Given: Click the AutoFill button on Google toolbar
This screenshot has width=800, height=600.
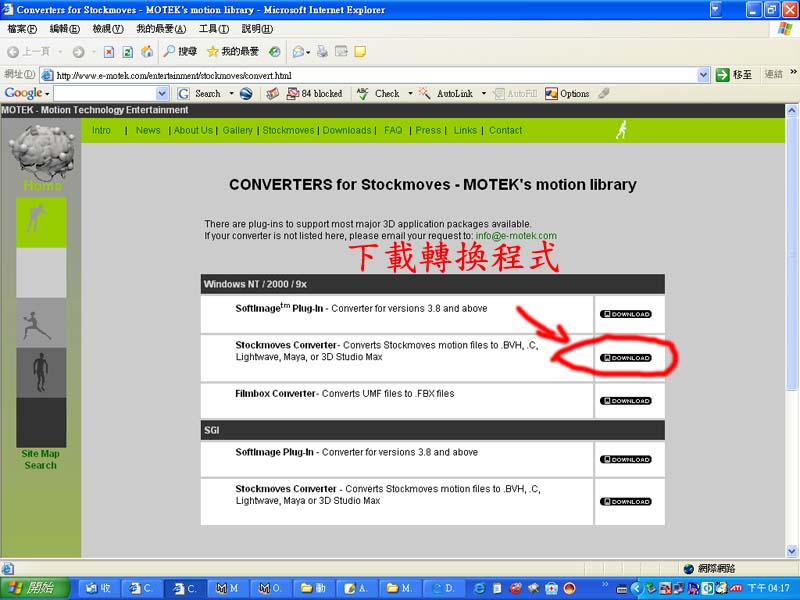Looking at the screenshot, I should (516, 94).
